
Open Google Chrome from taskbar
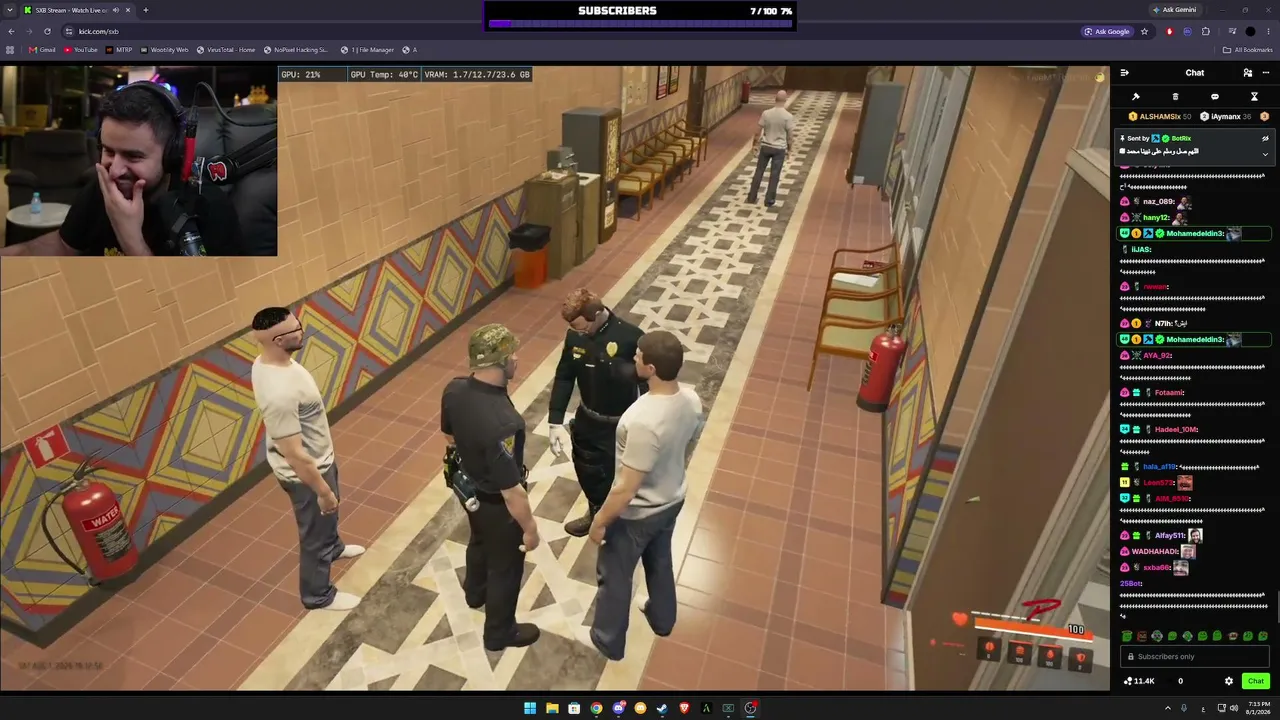[x=596, y=708]
